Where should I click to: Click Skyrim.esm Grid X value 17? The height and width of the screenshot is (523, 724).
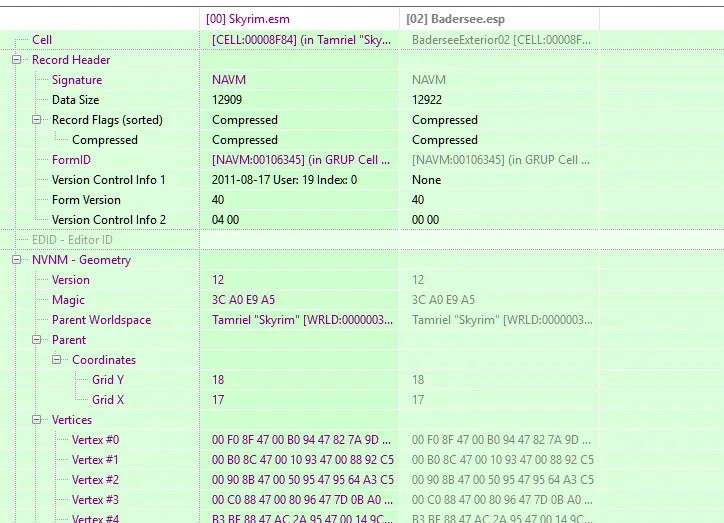pos(218,400)
